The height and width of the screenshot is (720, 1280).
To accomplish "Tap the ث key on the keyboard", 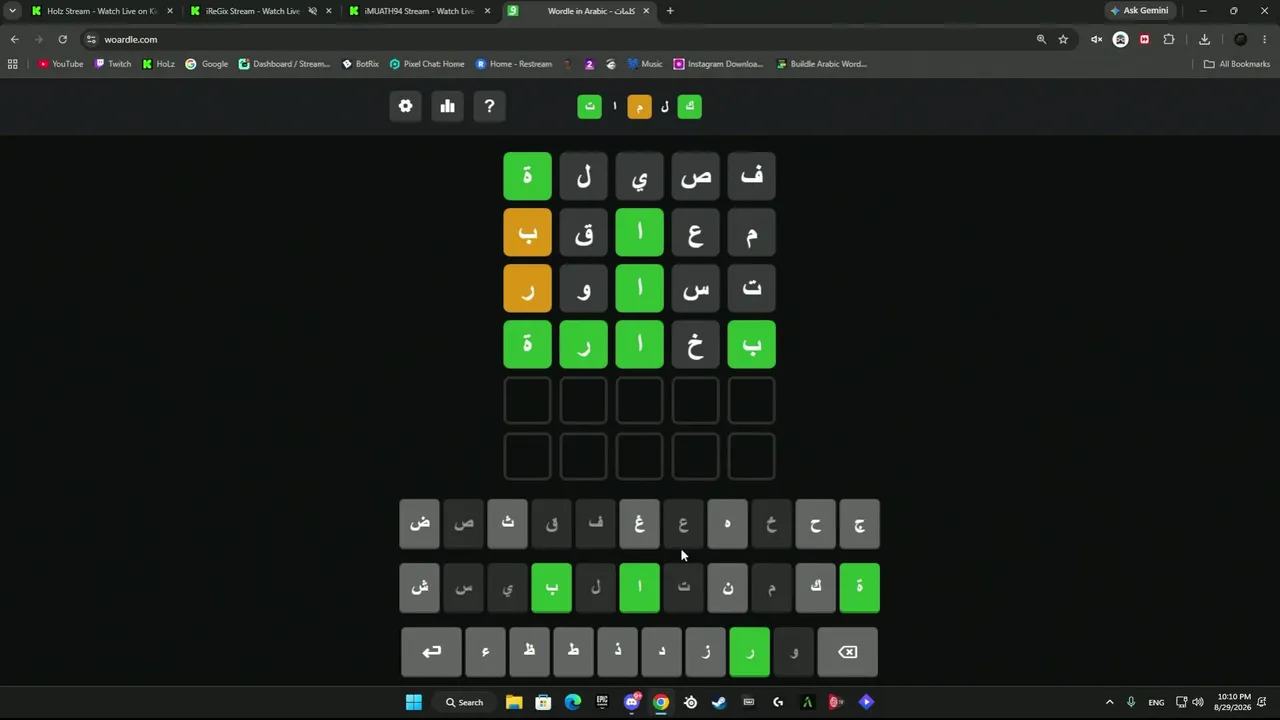I will 507,524.
